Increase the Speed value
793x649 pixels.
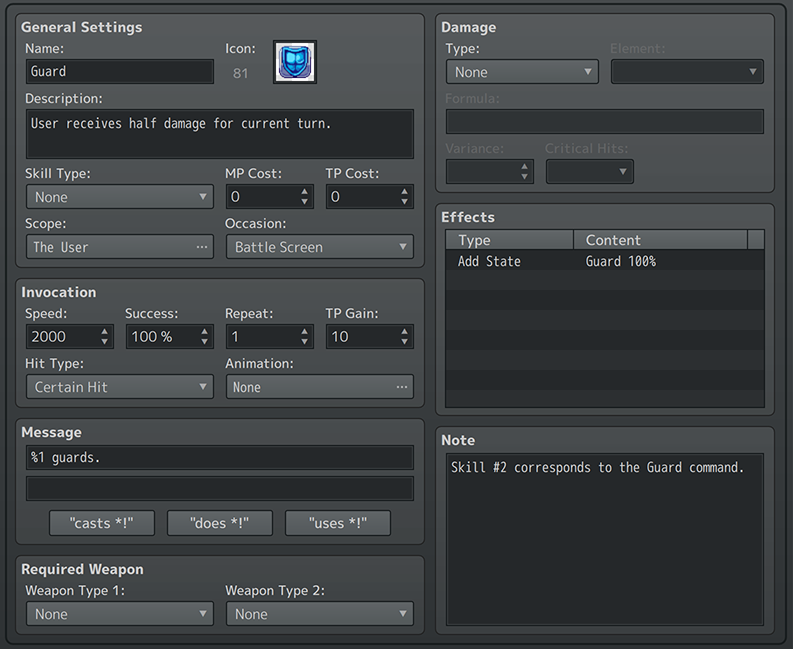pos(105,331)
